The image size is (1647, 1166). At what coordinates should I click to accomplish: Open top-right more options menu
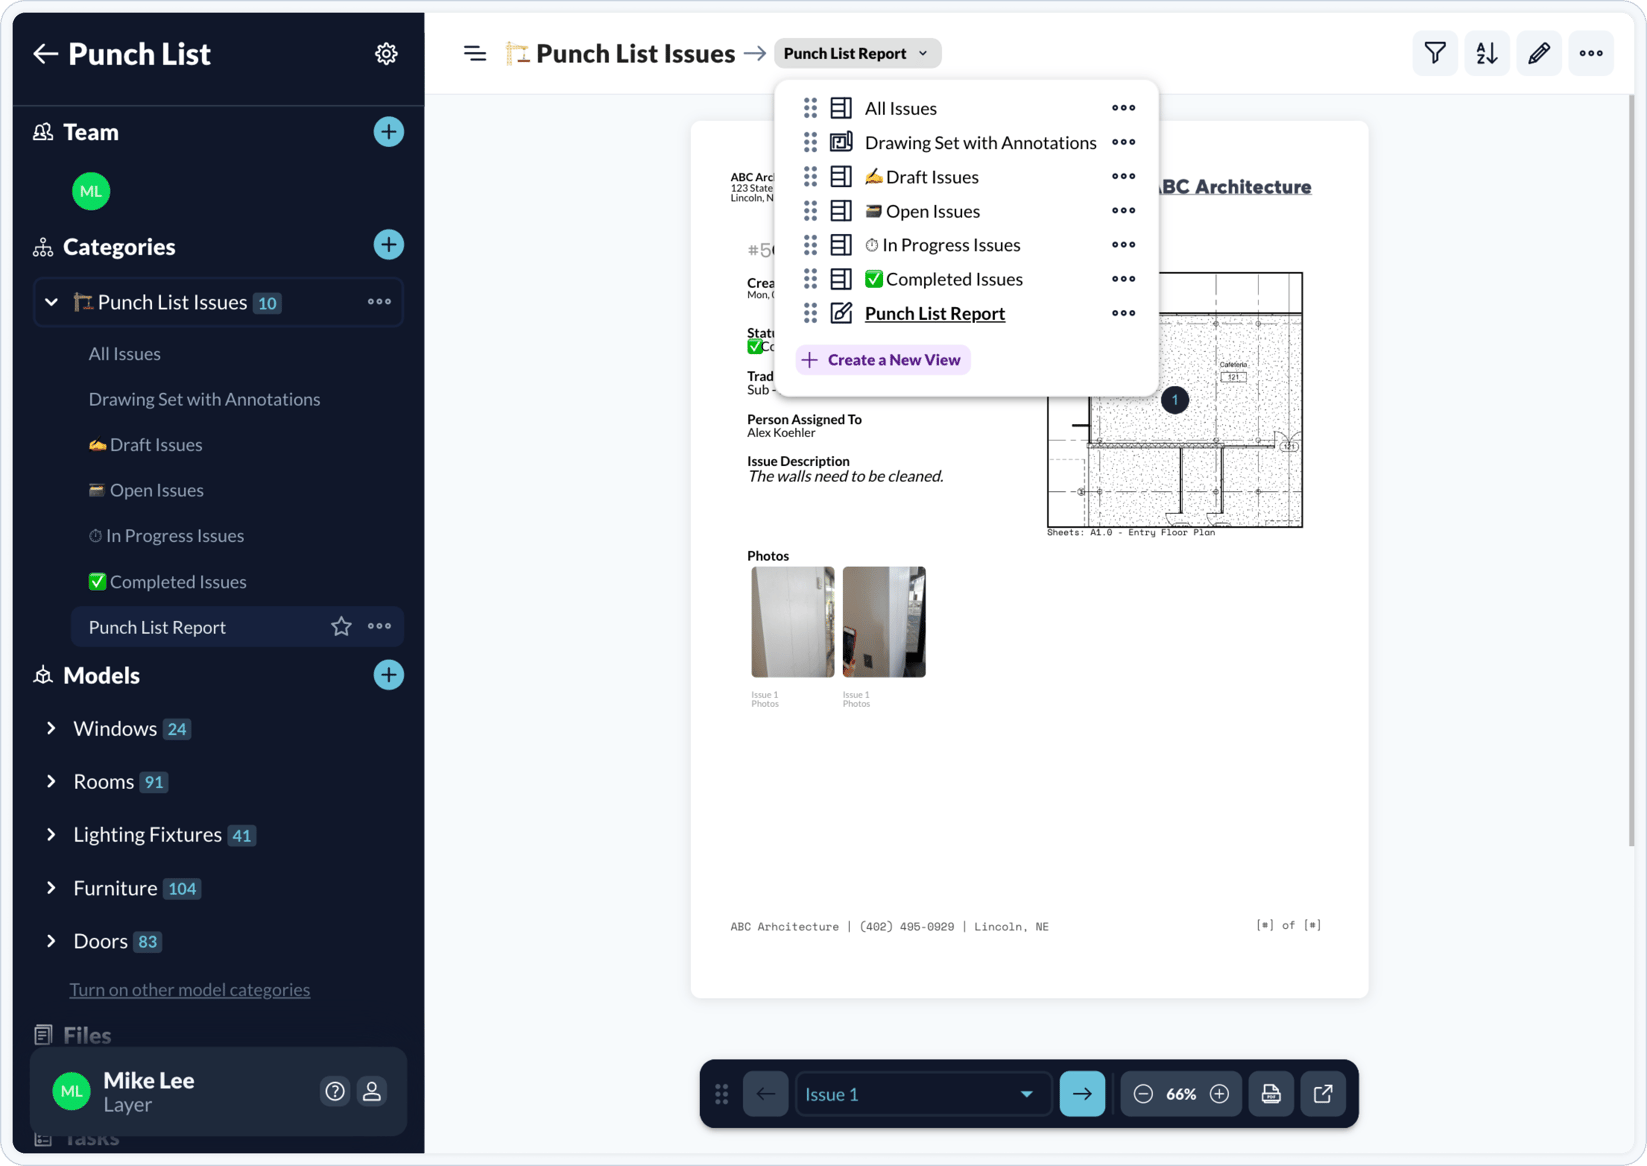(x=1591, y=54)
